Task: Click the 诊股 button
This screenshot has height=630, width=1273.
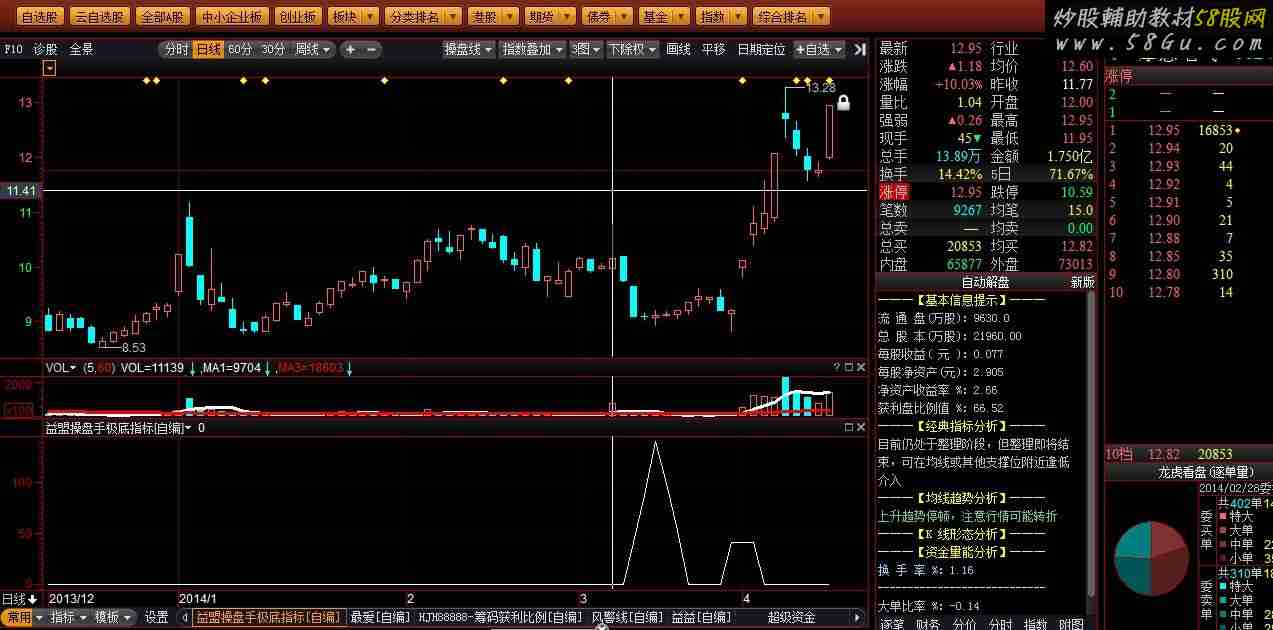Action: [x=45, y=49]
